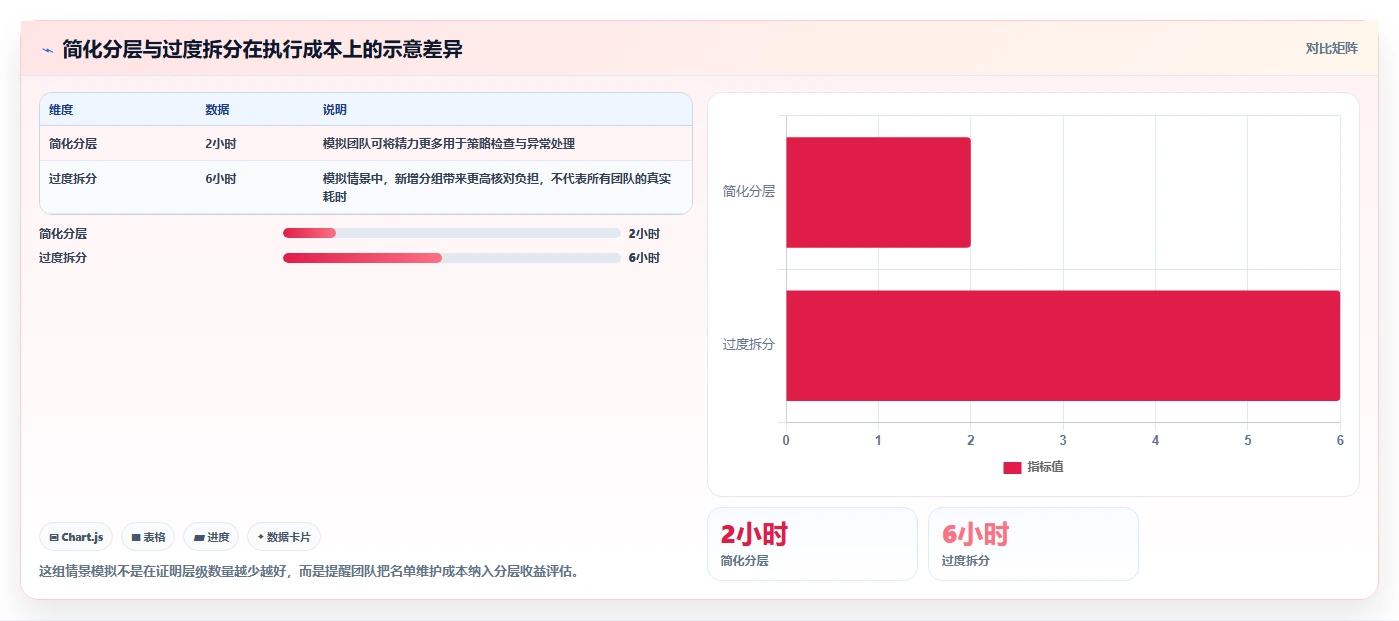Click the 维度 column header

(x=61, y=110)
